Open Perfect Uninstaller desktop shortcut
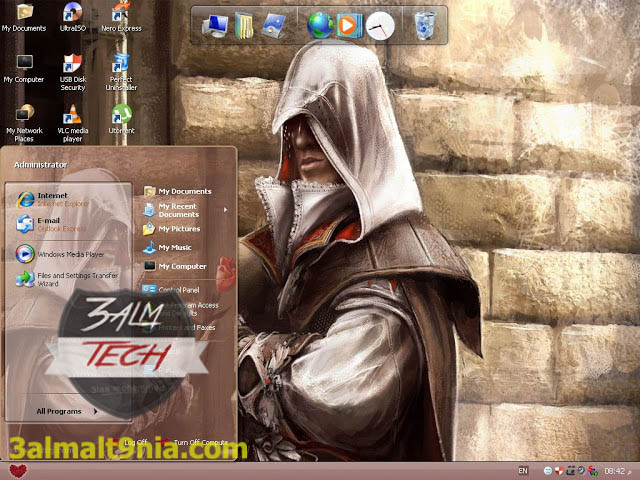This screenshot has width=640, height=480. (121, 72)
